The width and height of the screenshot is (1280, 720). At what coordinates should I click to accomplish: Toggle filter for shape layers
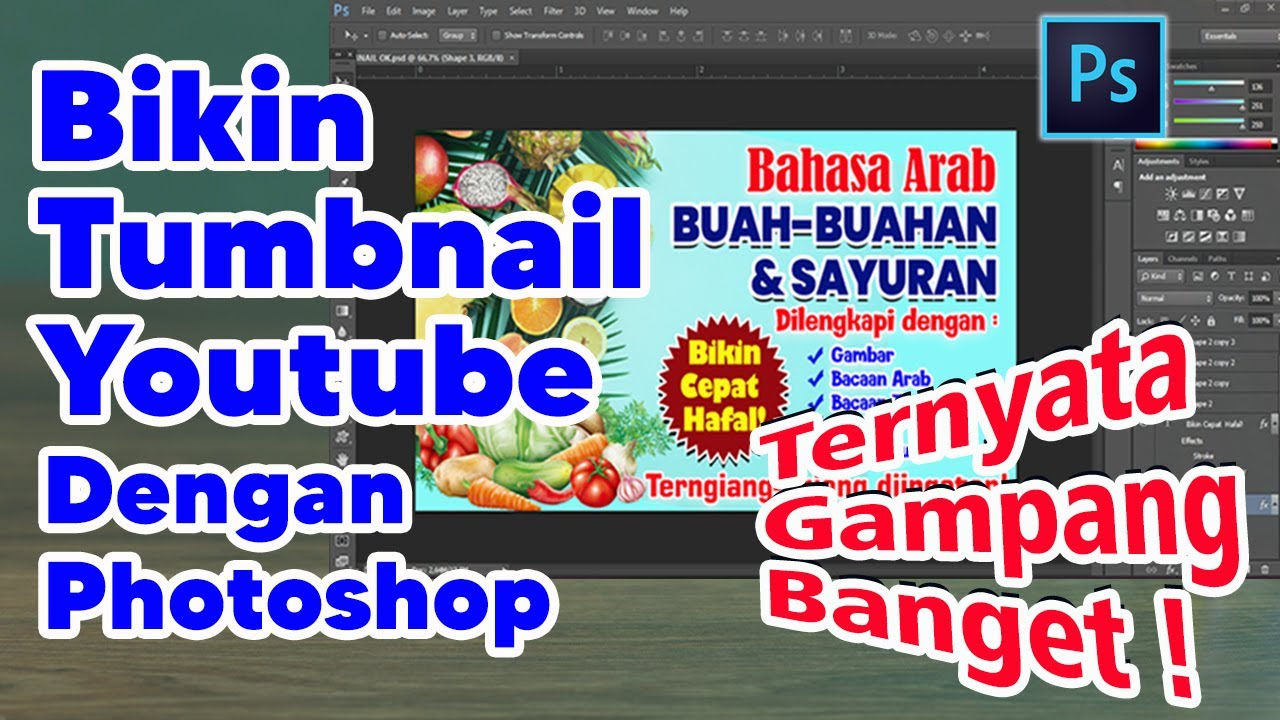[x=1248, y=276]
